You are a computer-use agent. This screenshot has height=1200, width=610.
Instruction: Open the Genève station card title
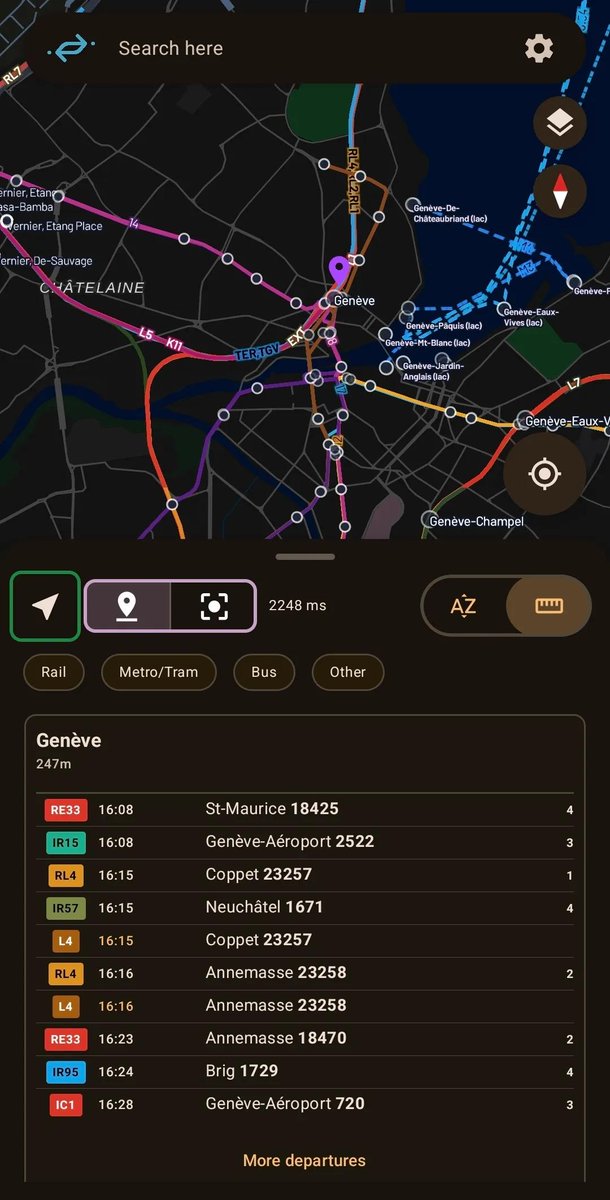[x=69, y=741]
